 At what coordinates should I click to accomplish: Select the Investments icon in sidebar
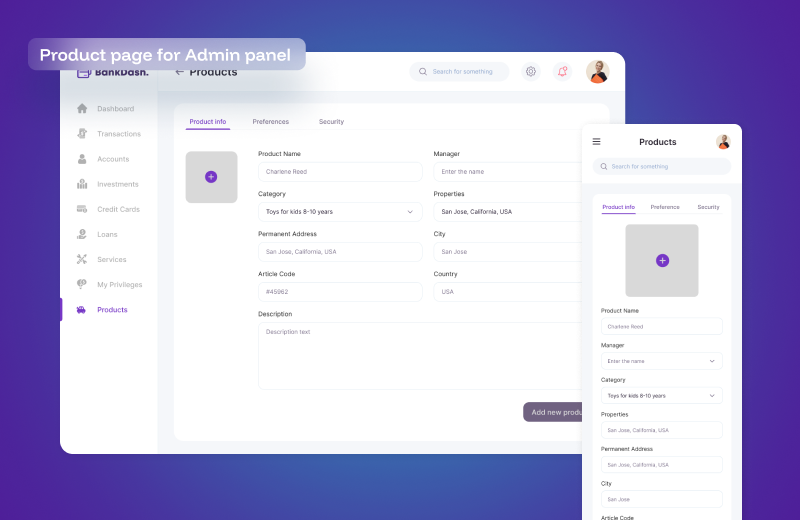tap(82, 184)
